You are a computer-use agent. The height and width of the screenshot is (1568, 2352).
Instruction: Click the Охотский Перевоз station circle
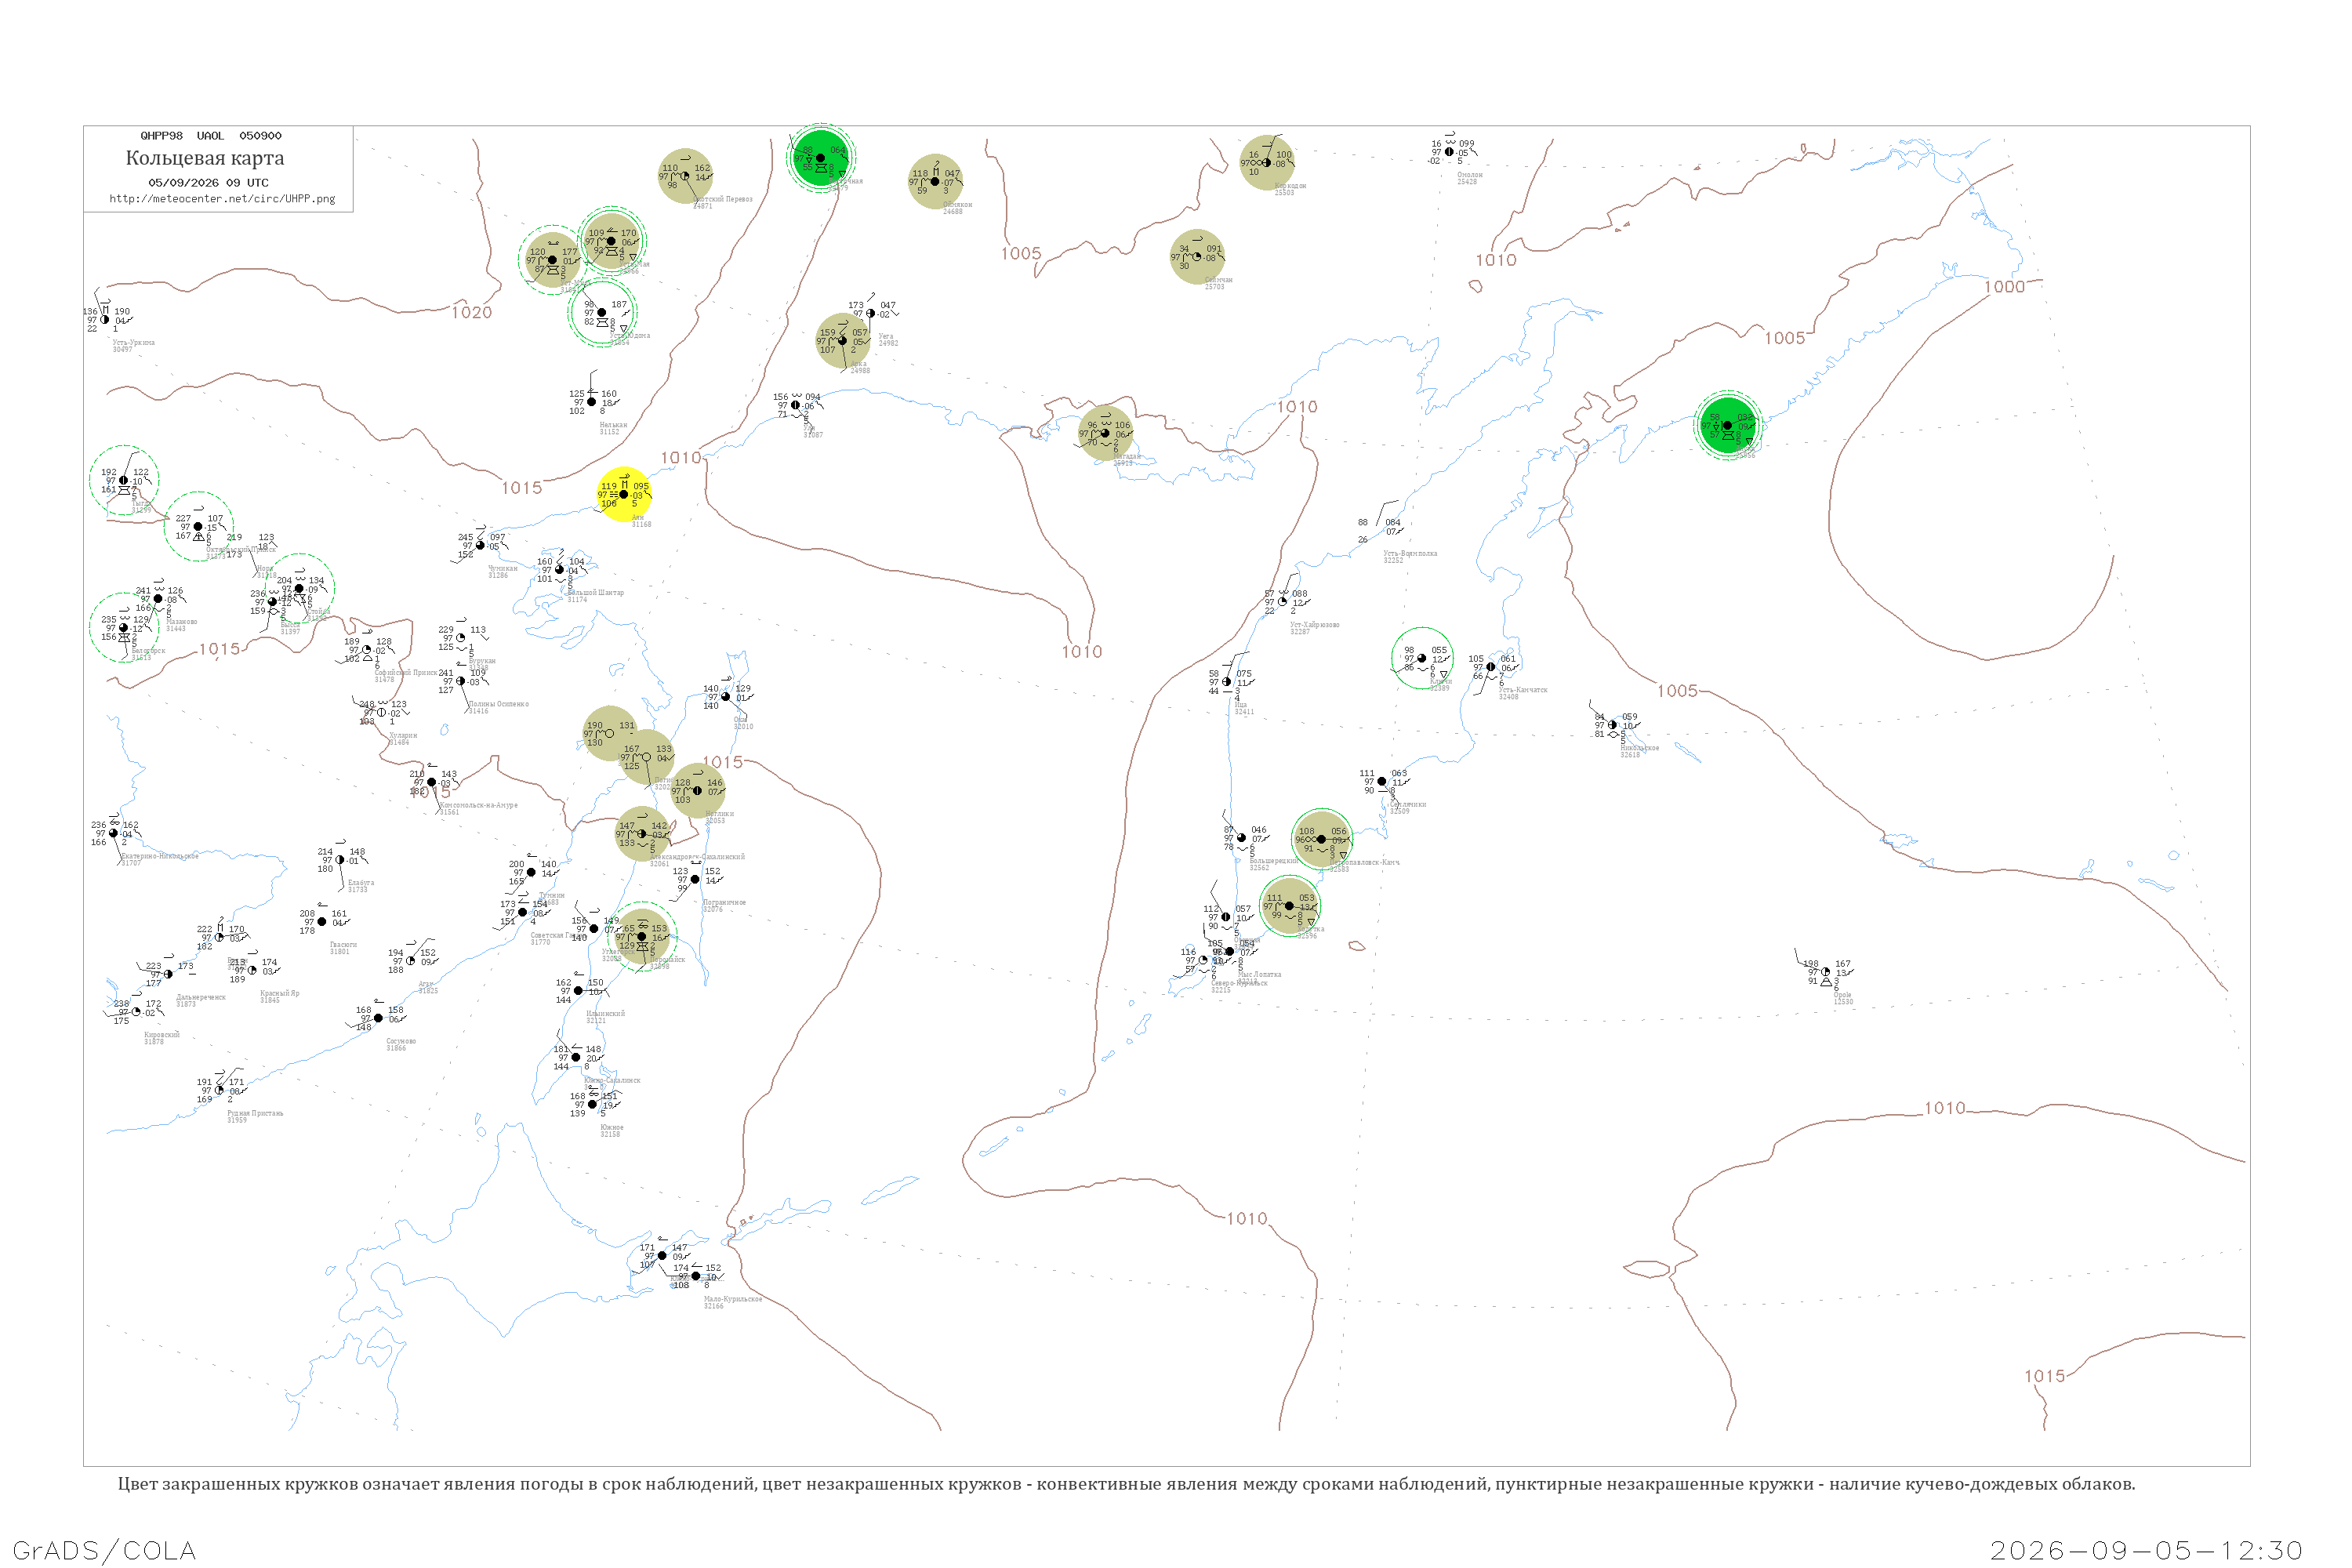(685, 176)
